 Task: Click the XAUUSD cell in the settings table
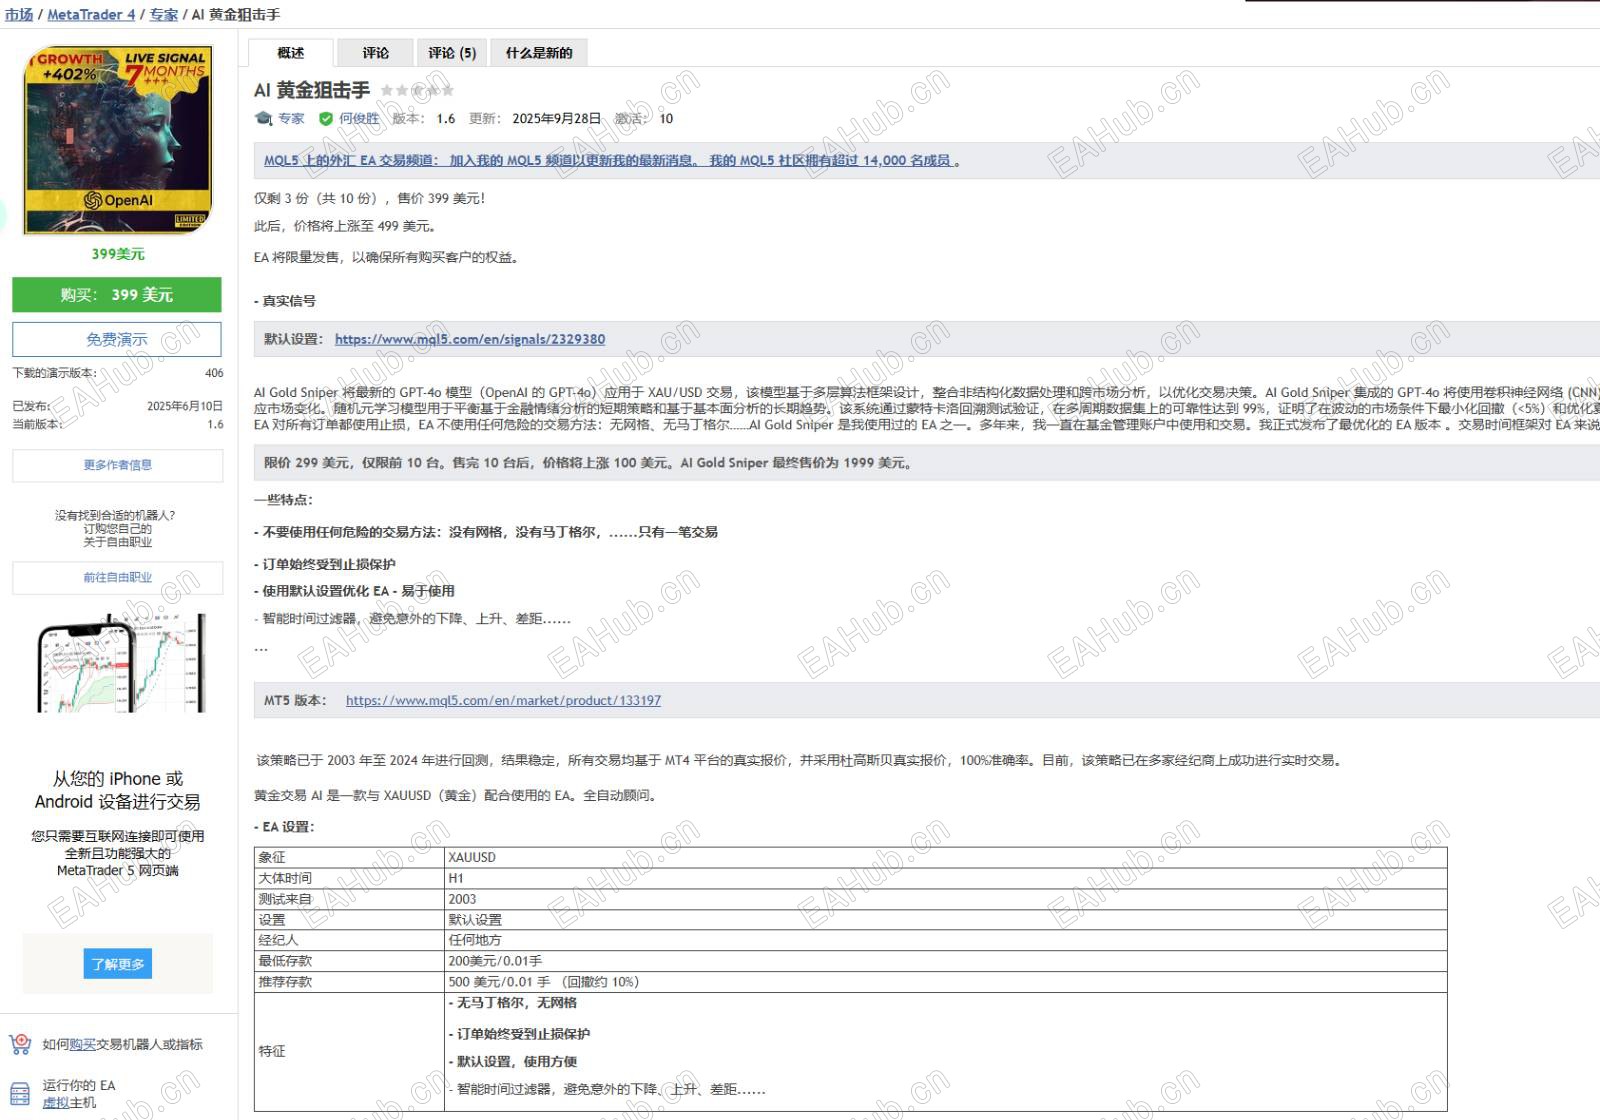tap(945, 857)
